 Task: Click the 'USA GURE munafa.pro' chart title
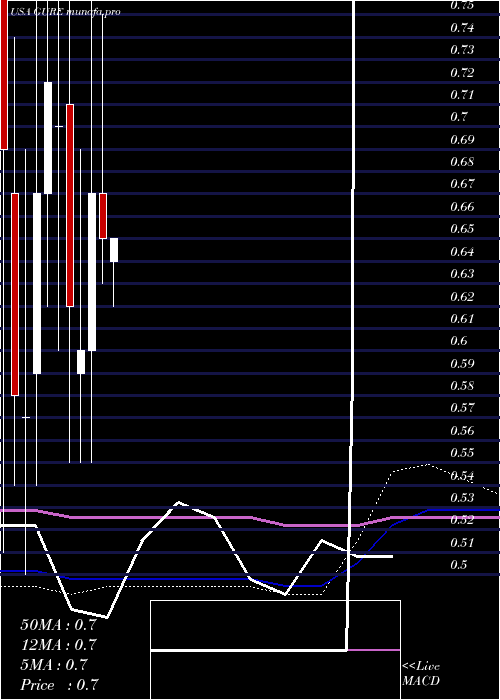[65, 12]
